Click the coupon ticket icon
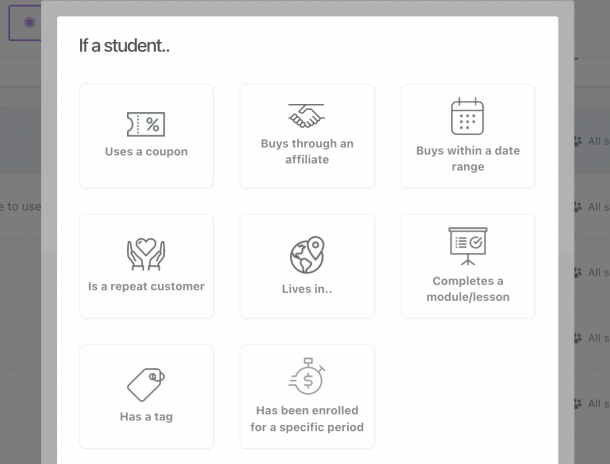The image size is (610, 464). [x=146, y=124]
